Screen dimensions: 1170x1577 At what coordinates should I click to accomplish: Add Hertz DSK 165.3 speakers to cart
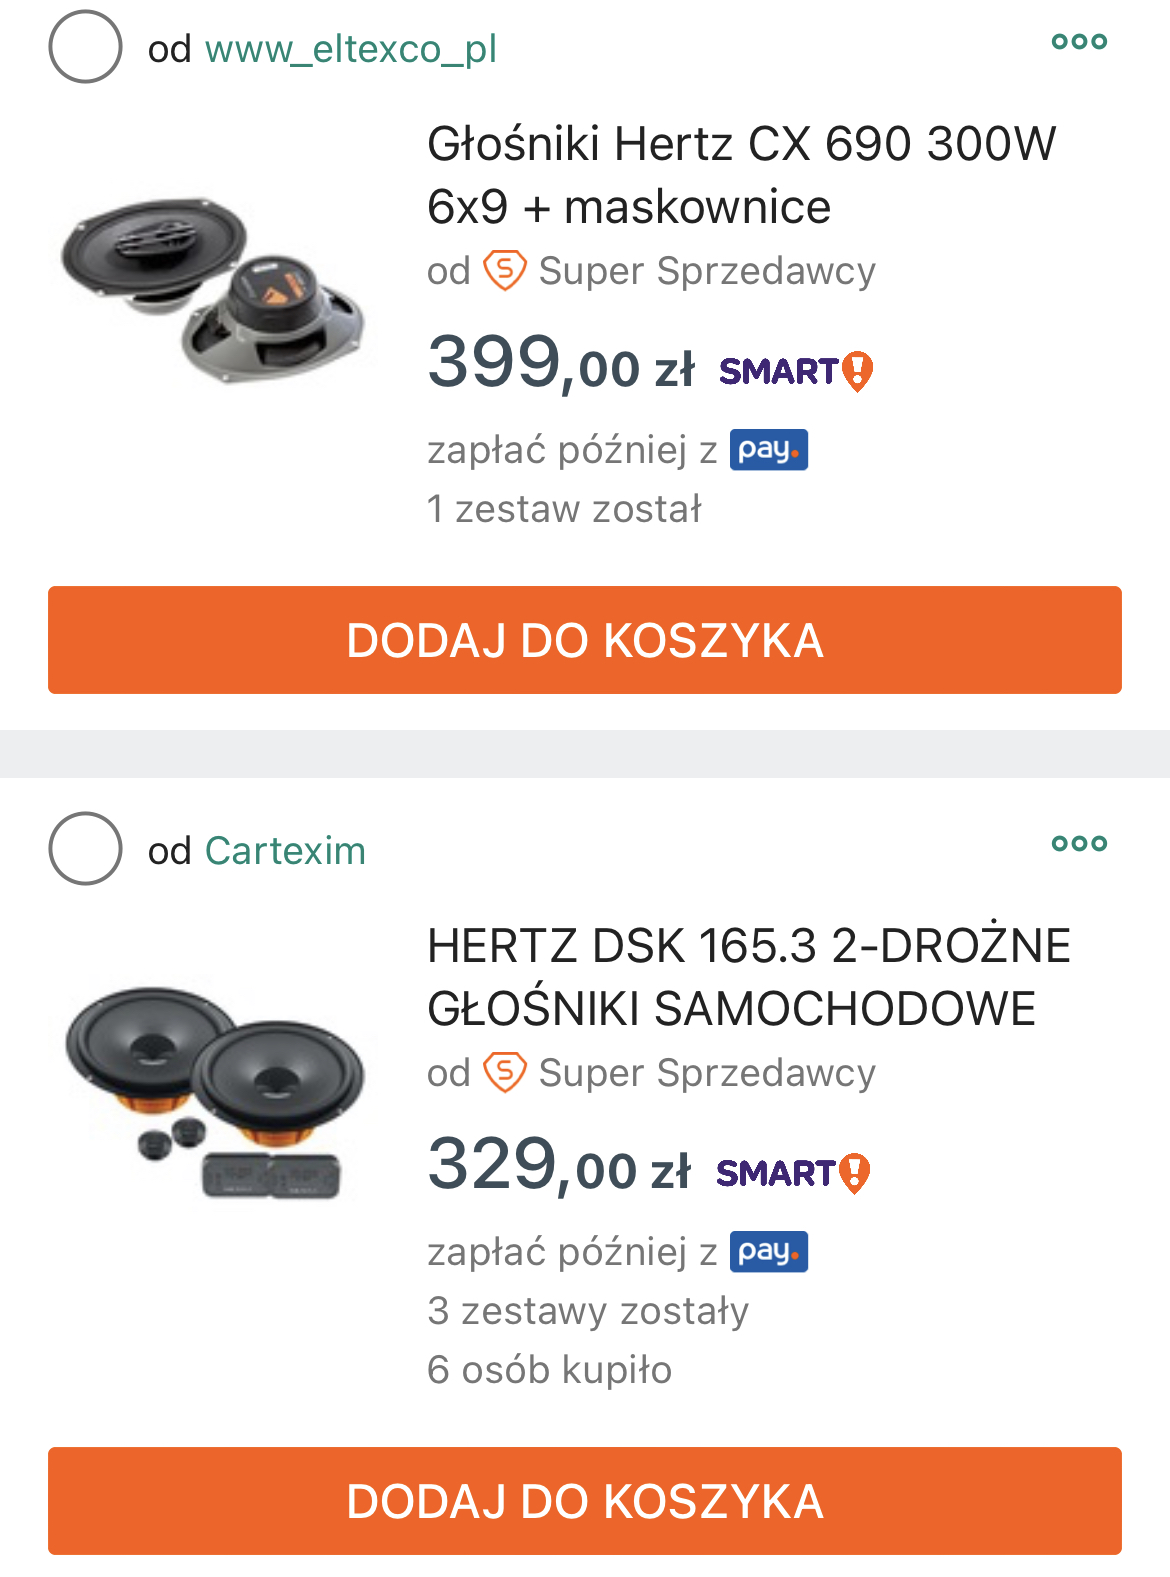(585, 1500)
